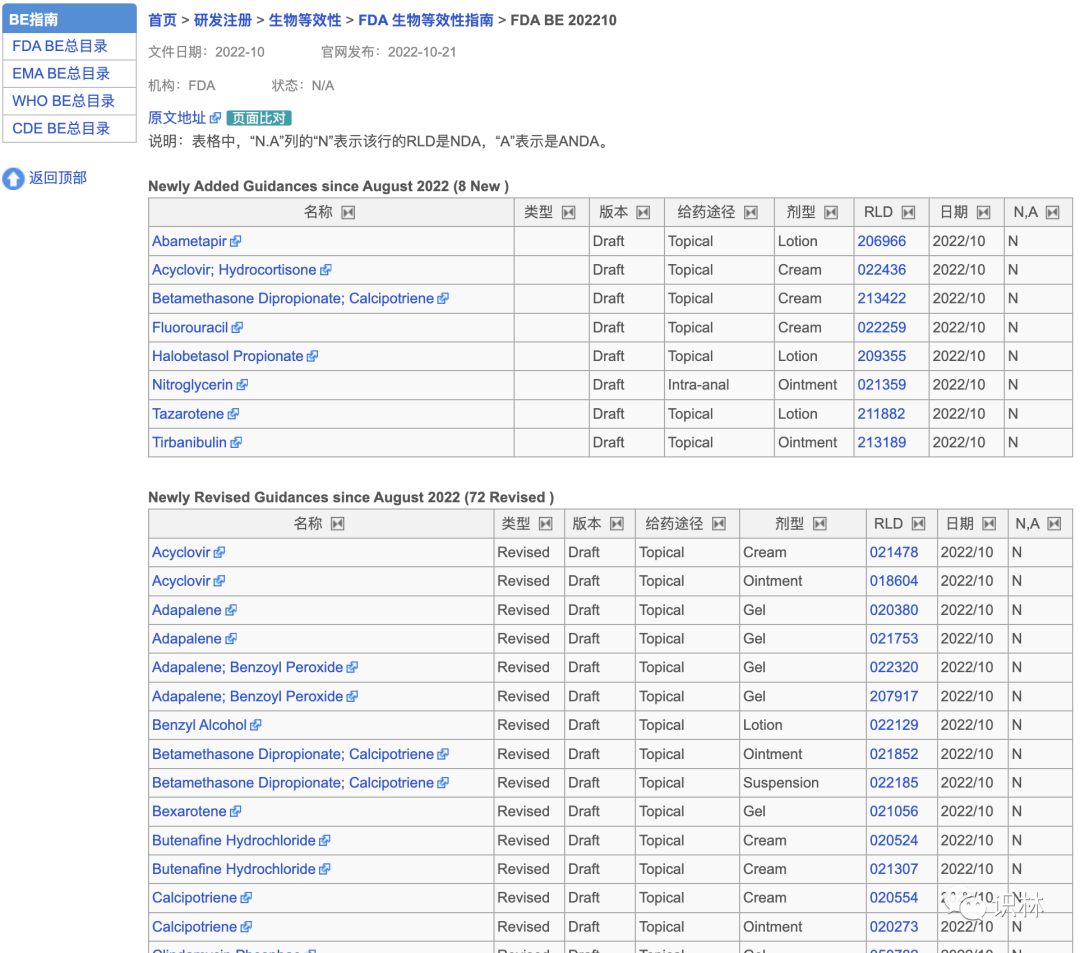Click external link icon beside Abametapir
The image size is (1080, 953).
click(x=236, y=242)
